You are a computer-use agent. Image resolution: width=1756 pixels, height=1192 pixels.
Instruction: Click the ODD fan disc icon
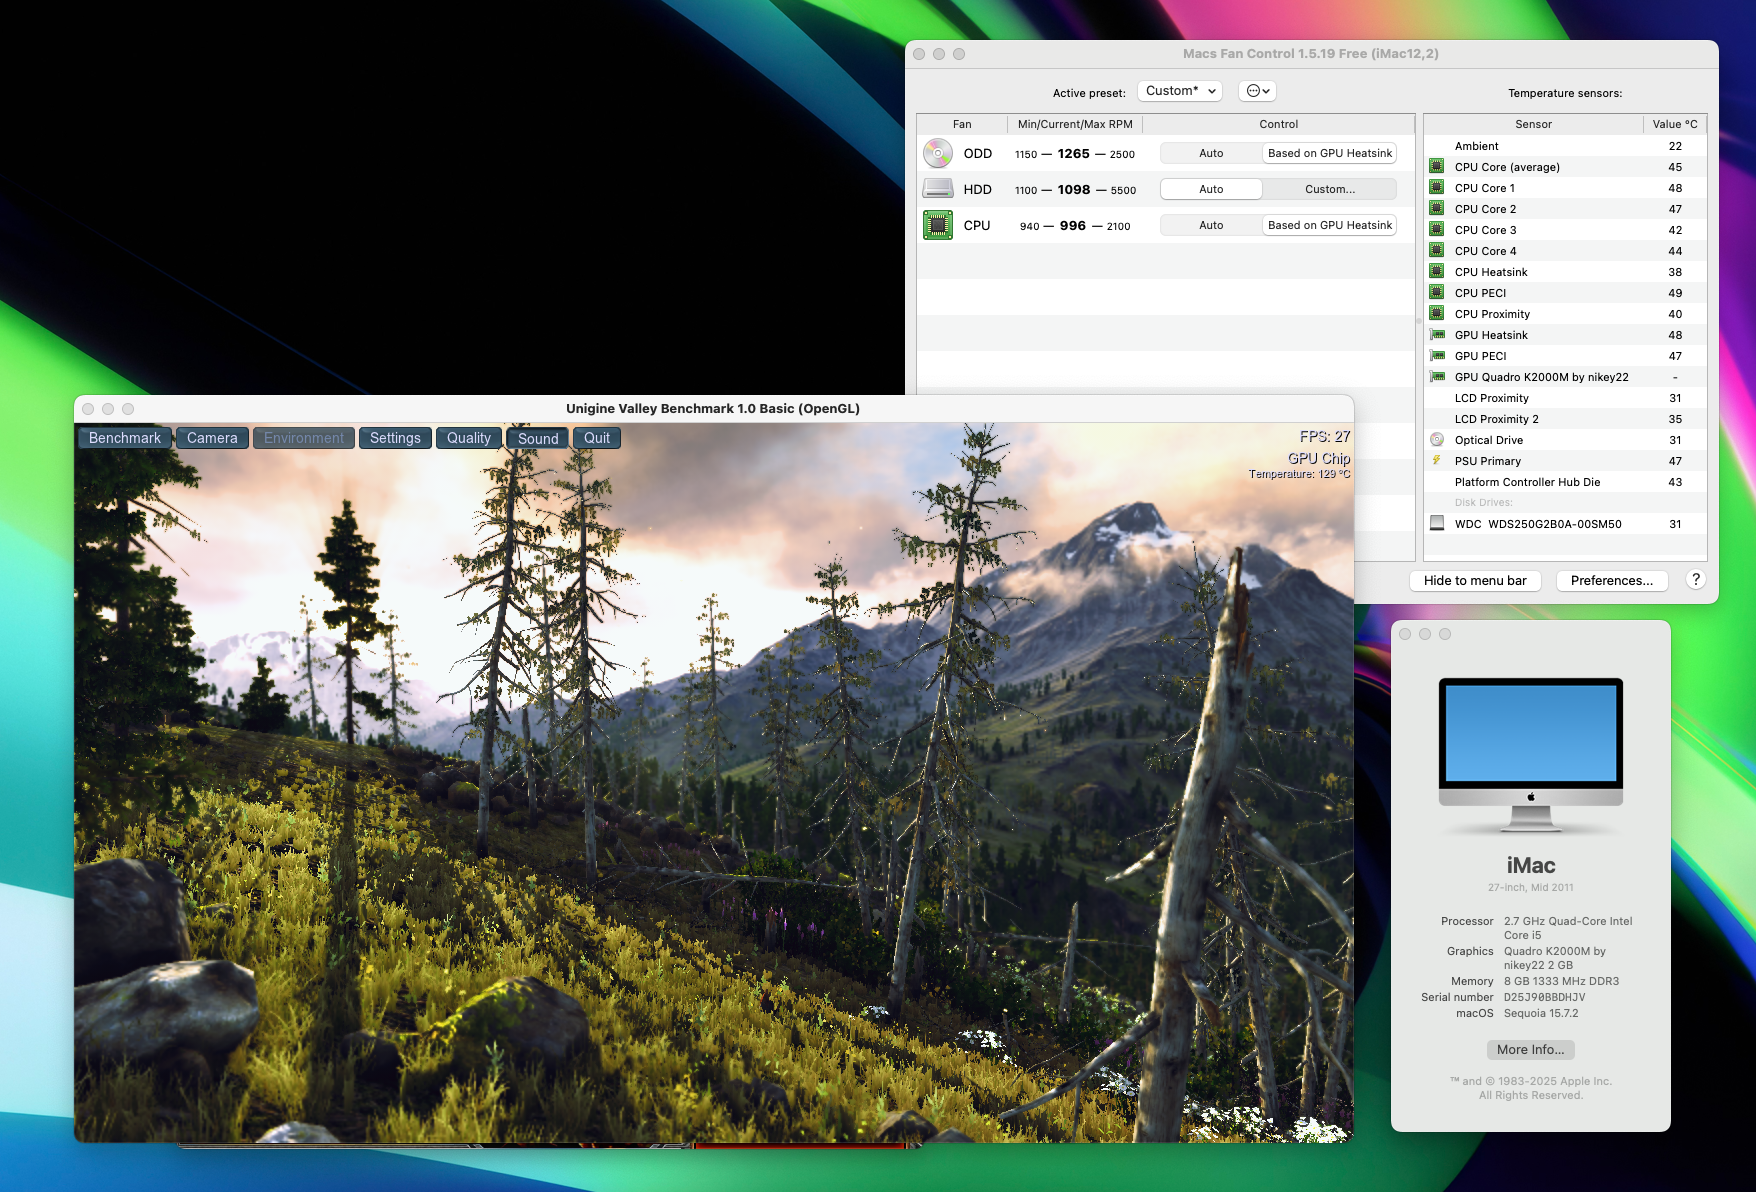coord(937,153)
